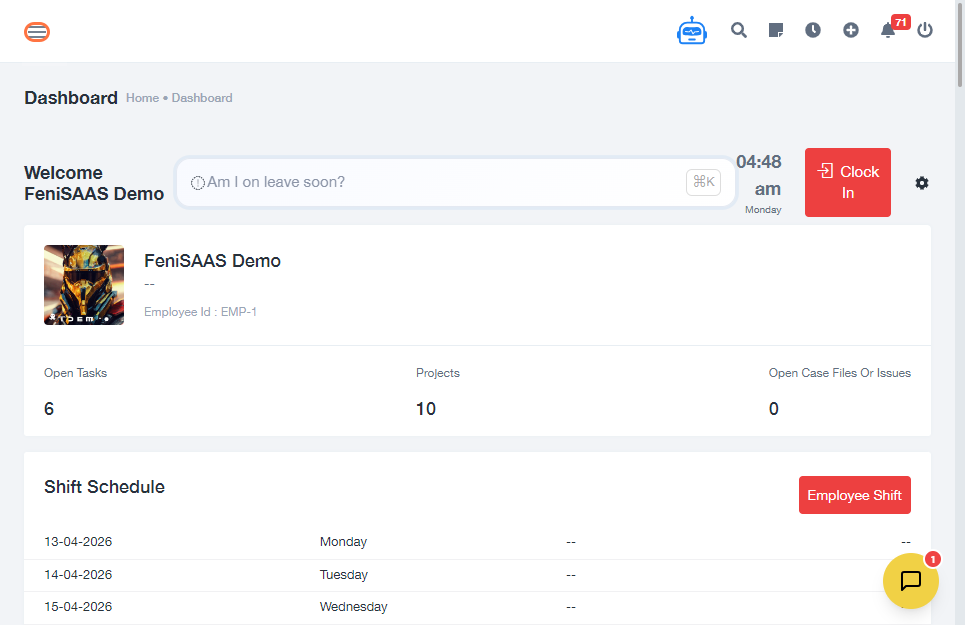Open dashboard settings gear icon
The height and width of the screenshot is (625, 965).
click(922, 183)
